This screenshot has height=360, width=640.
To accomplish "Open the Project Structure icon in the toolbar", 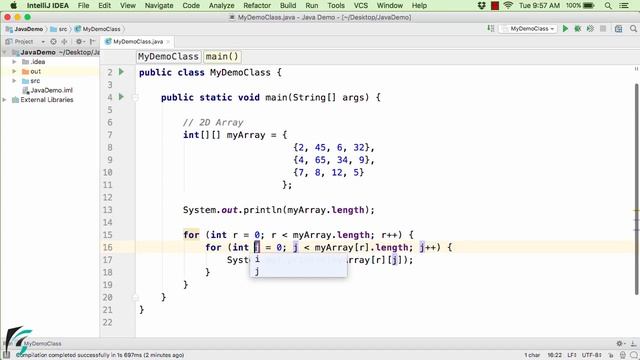I will (619, 29).
